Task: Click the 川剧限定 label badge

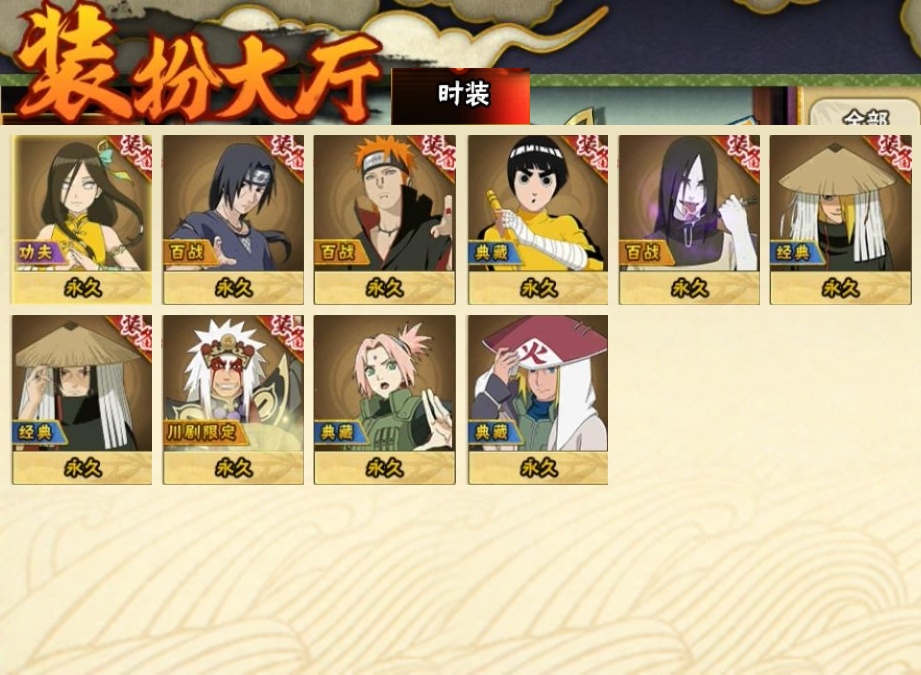Action: tap(201, 433)
